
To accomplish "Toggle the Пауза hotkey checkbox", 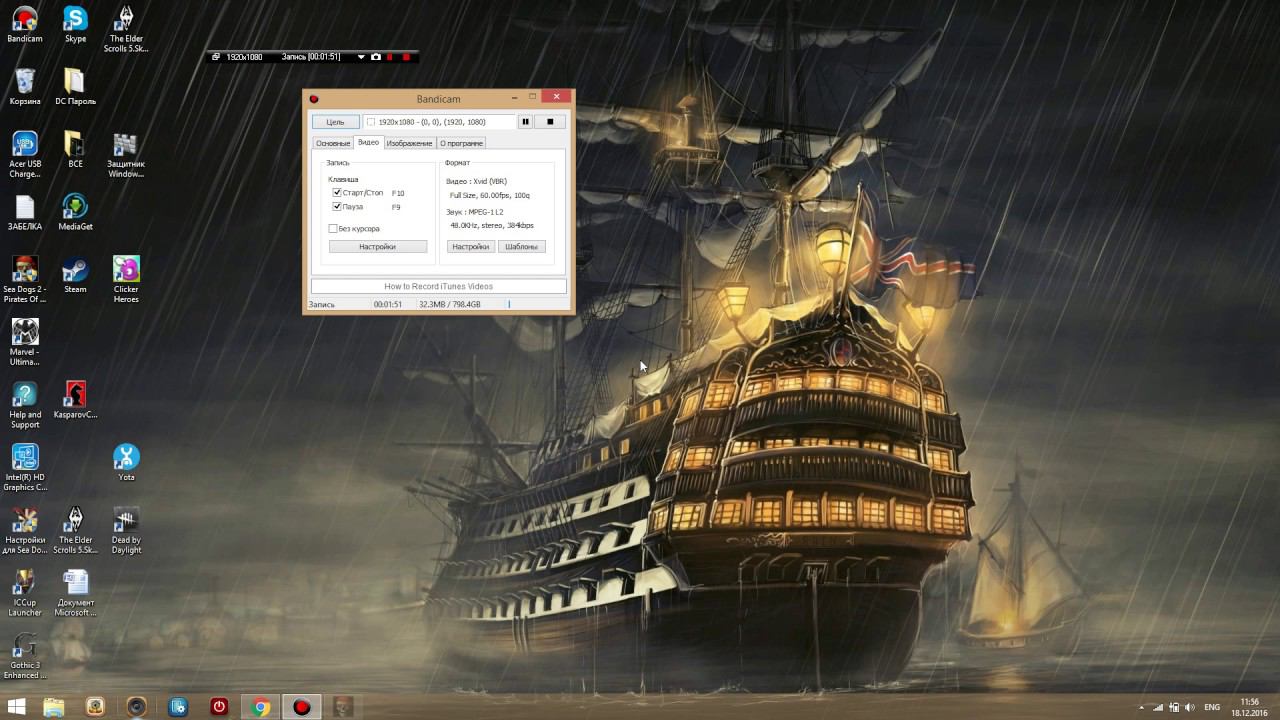I will 337,206.
